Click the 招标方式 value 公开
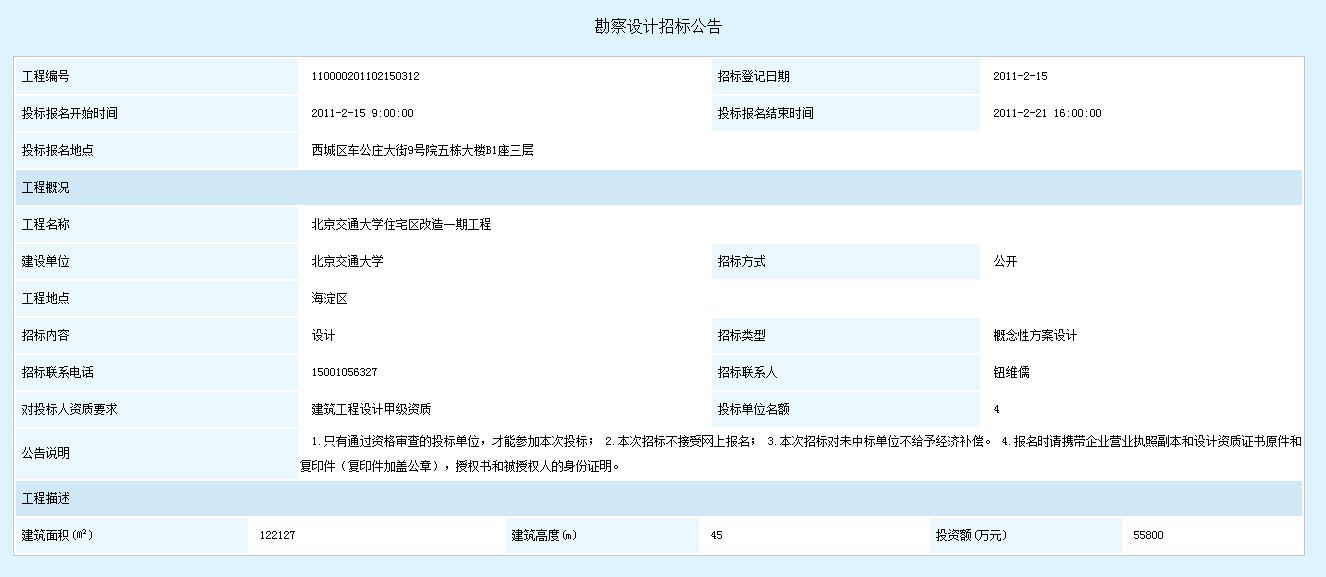 (x=1005, y=262)
